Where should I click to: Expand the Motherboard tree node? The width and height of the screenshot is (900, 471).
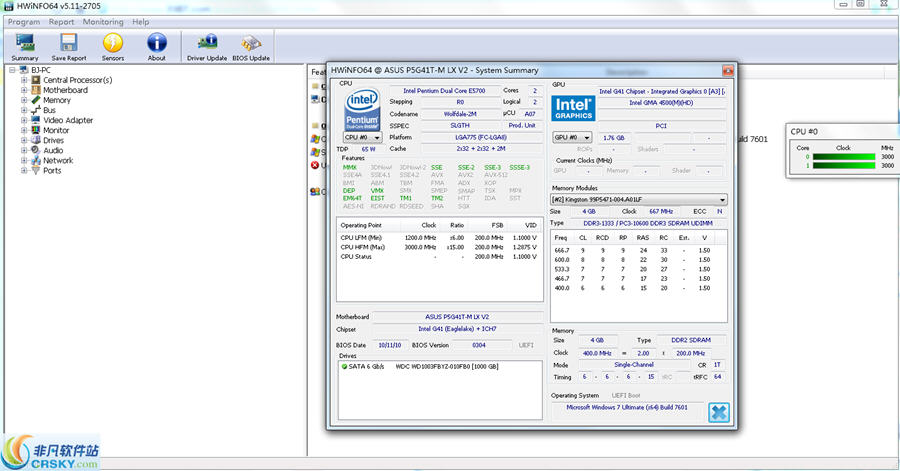click(24, 90)
